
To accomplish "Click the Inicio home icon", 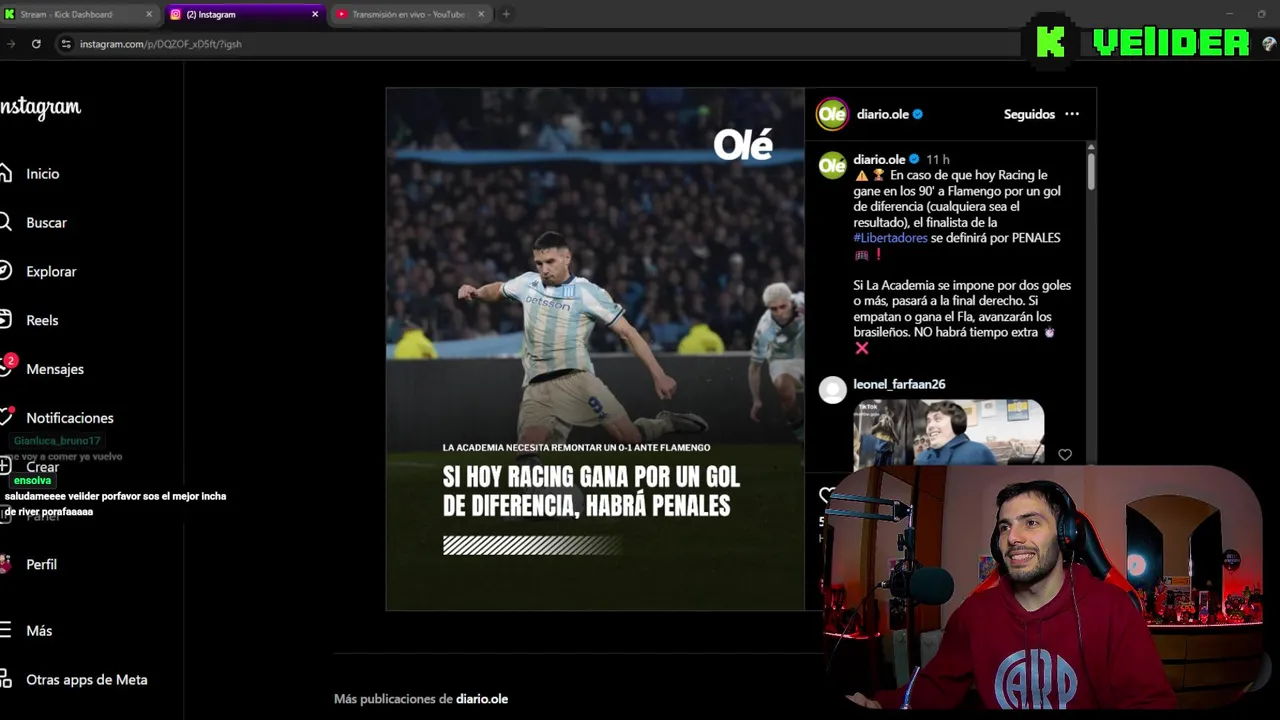I will pos(5,173).
